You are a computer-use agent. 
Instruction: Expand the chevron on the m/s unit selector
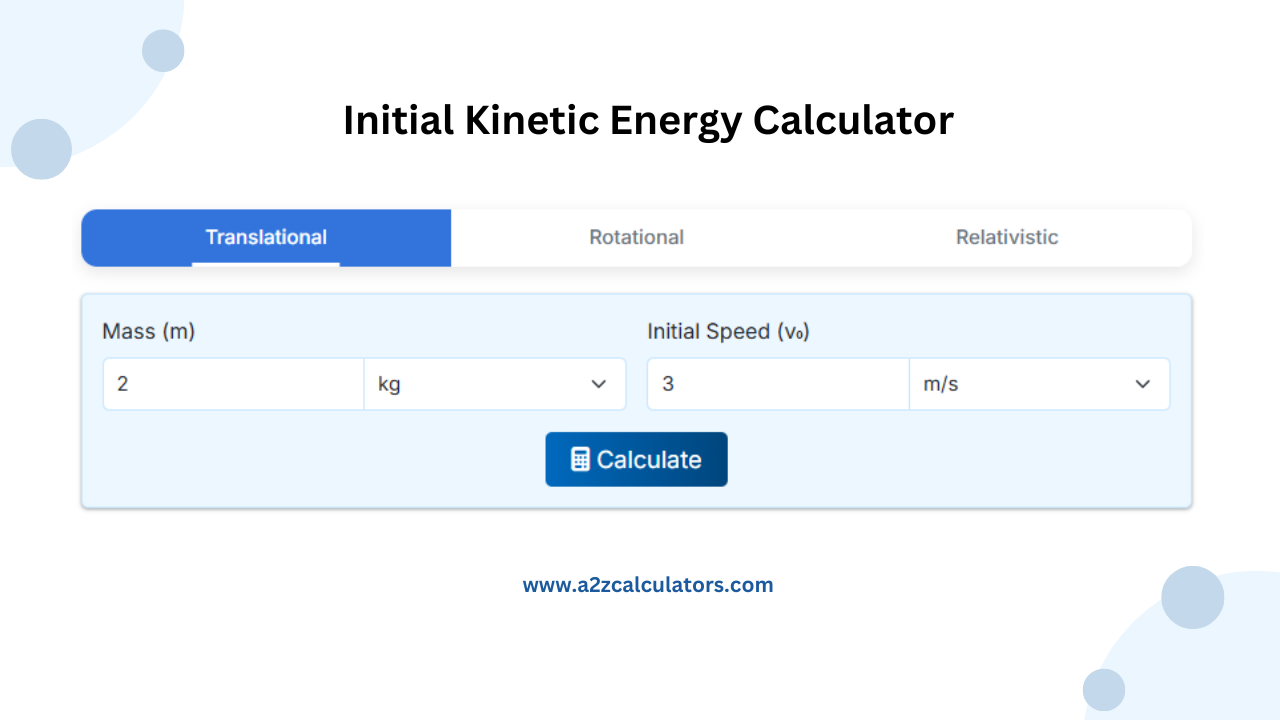click(1143, 383)
